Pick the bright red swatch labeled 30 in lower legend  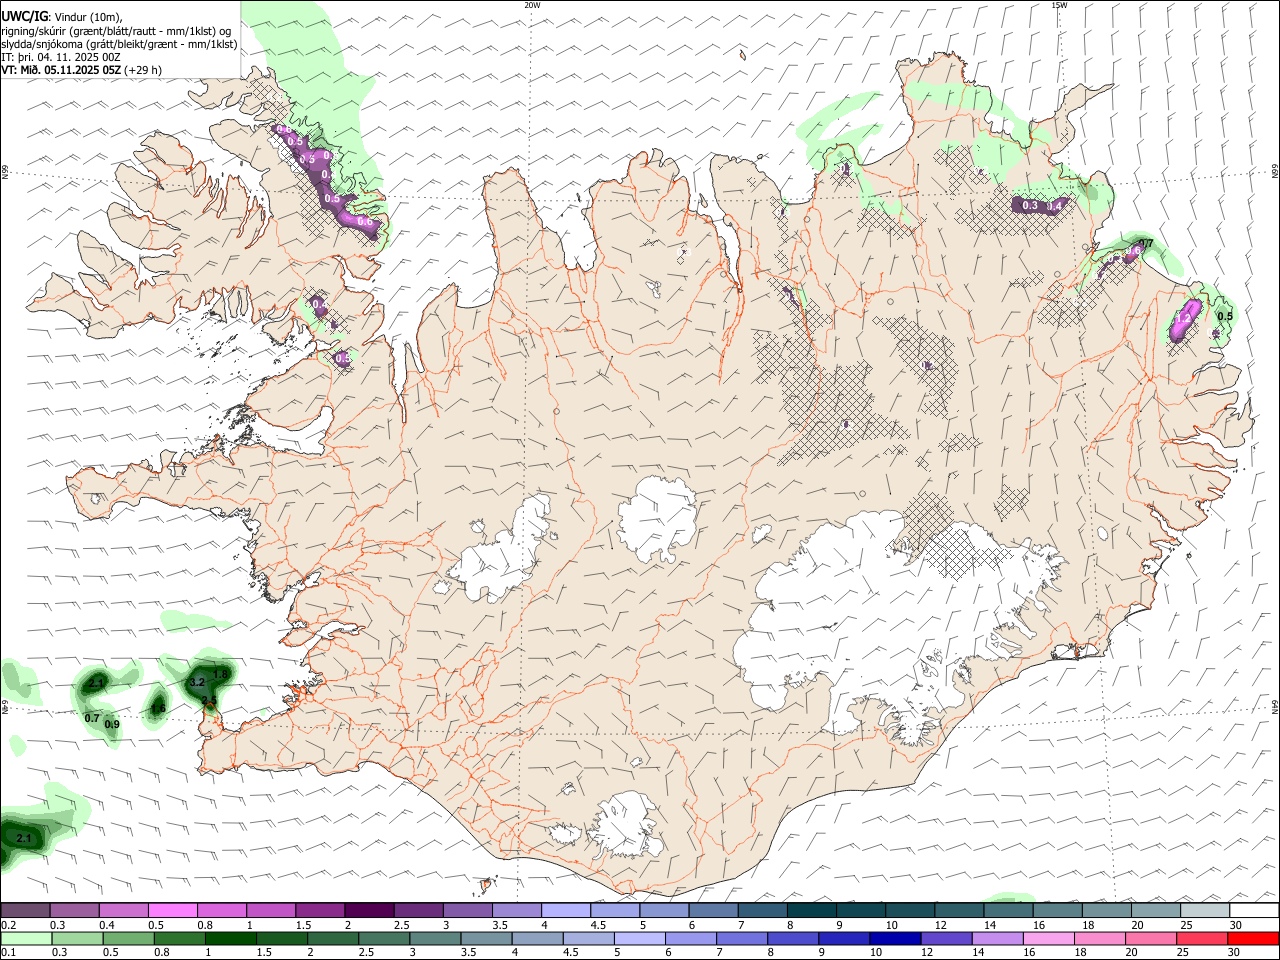1253,939
